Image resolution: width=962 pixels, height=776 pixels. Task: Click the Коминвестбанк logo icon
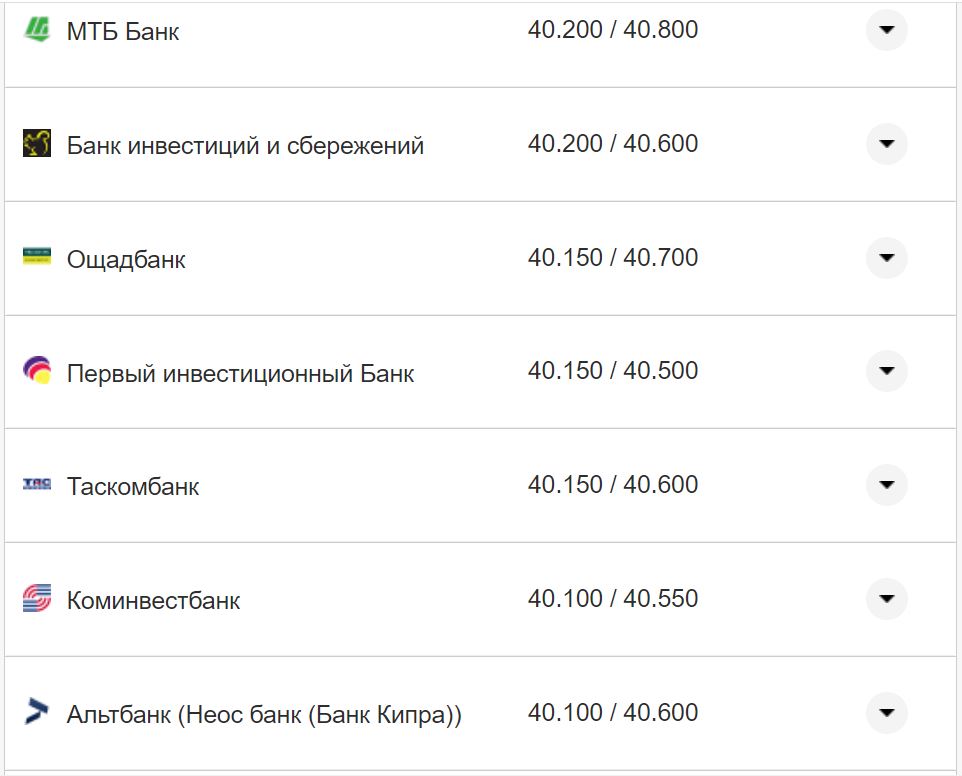(37, 599)
